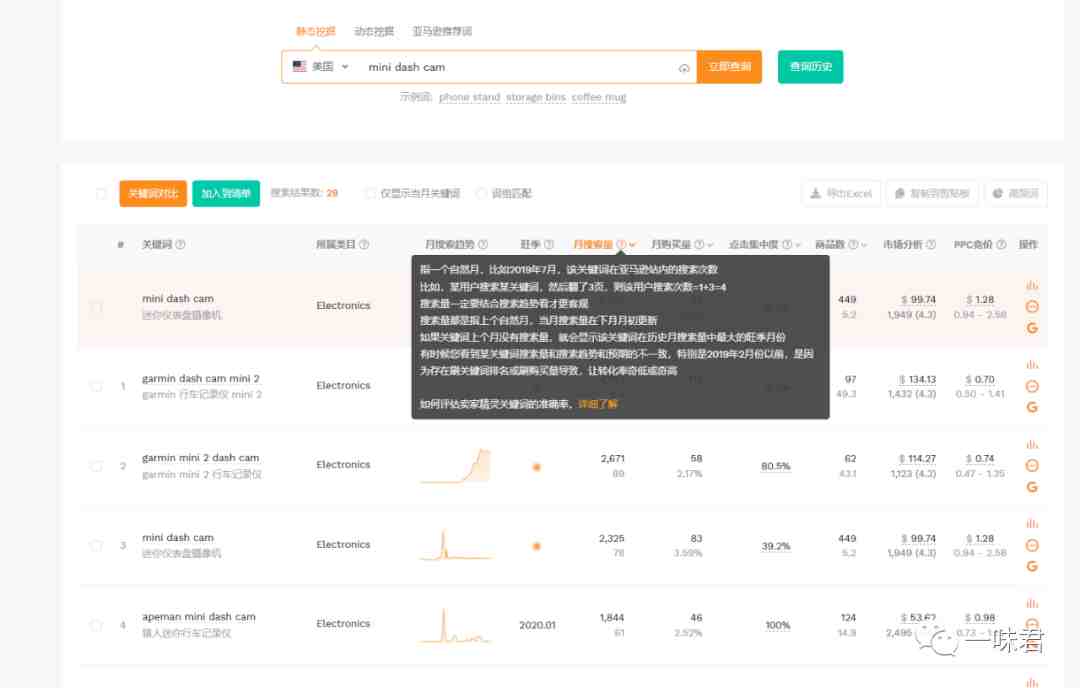Screen dimensions: 1080x688
Task: Tick checkbox for garmin dash cam mini 2
Action: point(96,386)
